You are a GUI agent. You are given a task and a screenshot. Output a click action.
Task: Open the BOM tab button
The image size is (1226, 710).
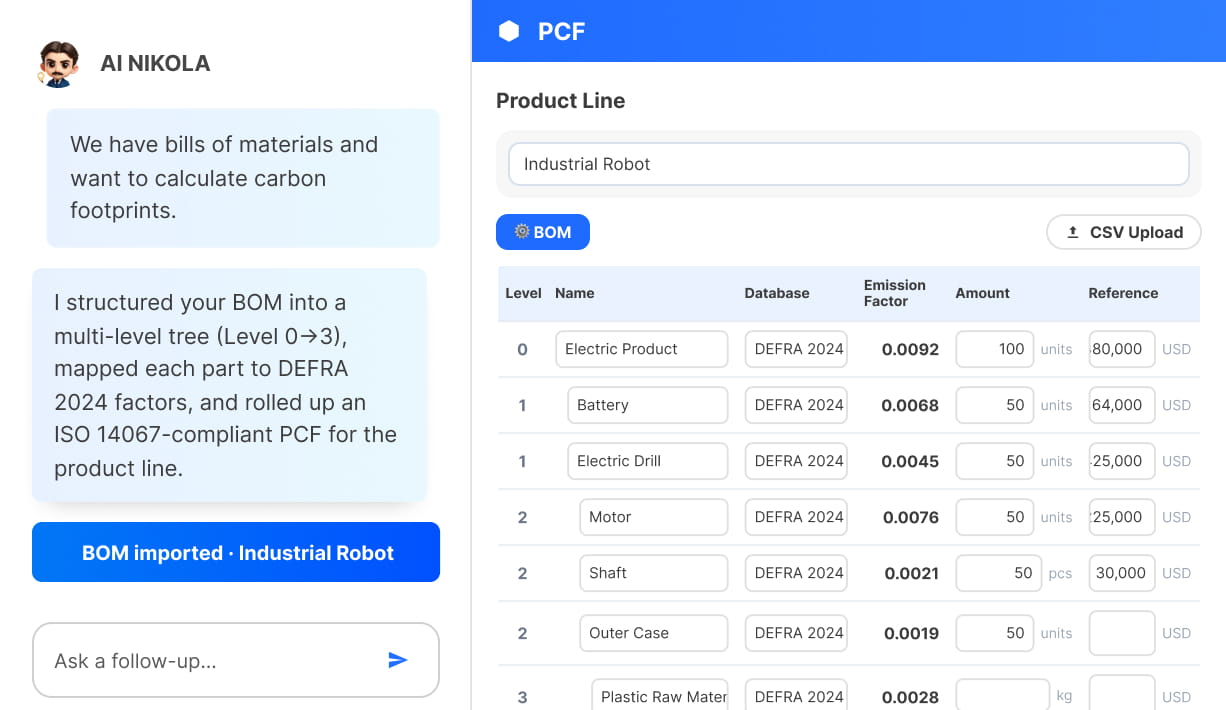coord(543,232)
